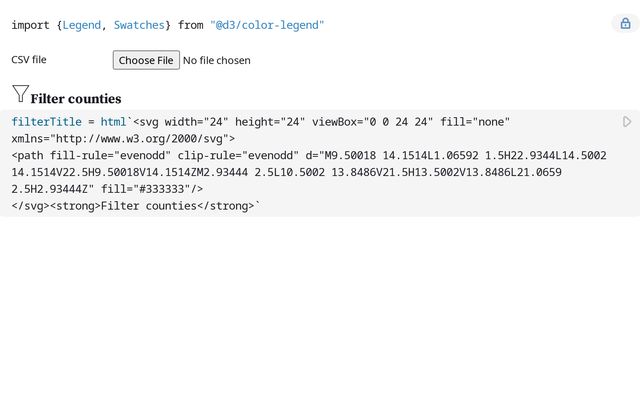
Task: Click the lock icon in the top-right corner
Action: (x=625, y=24)
